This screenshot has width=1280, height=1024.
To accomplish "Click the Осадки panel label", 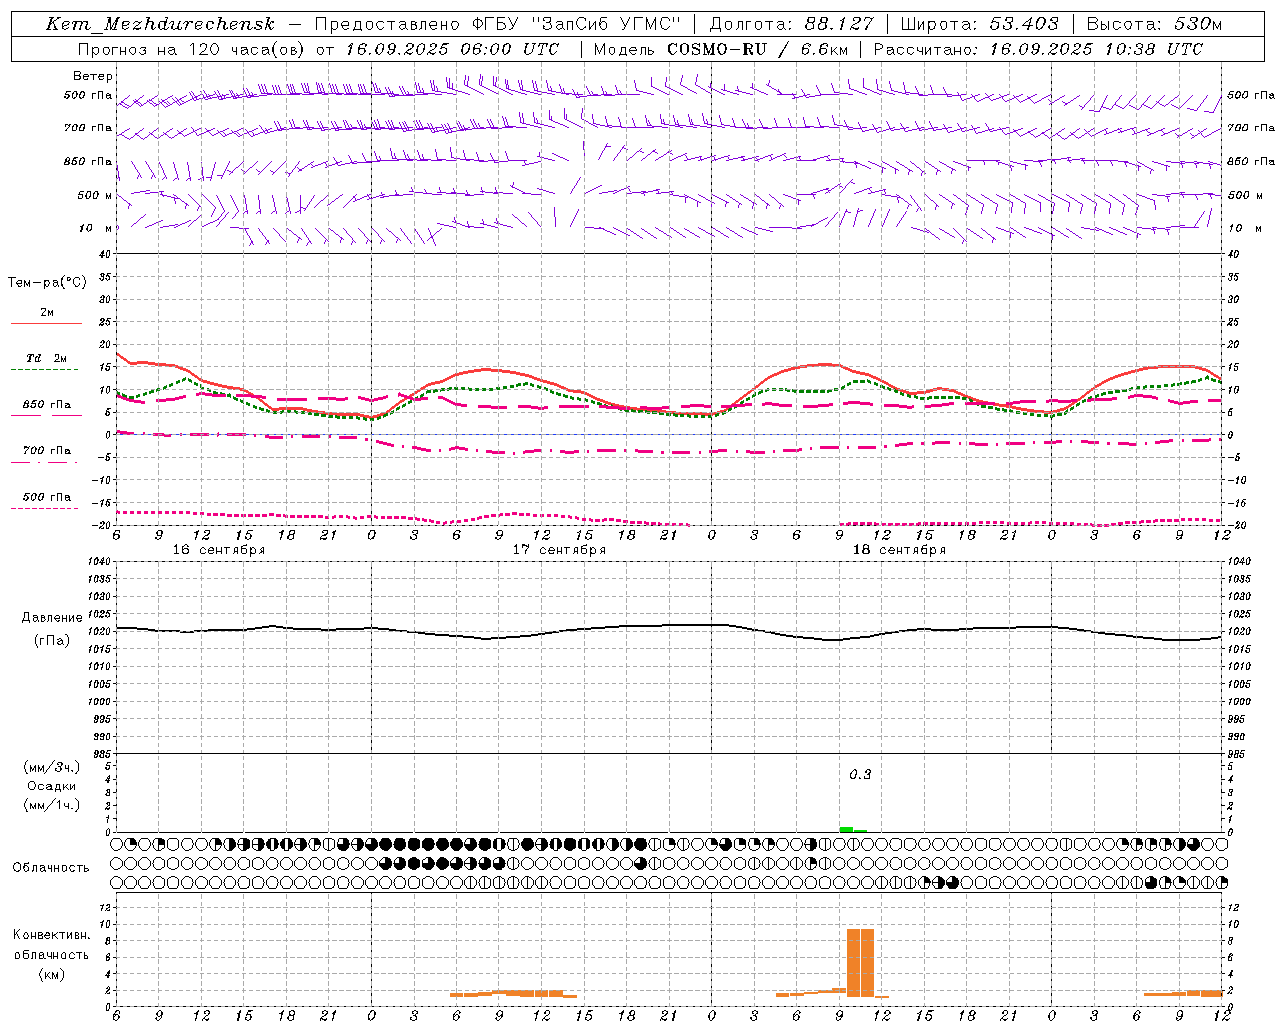I will (x=52, y=786).
